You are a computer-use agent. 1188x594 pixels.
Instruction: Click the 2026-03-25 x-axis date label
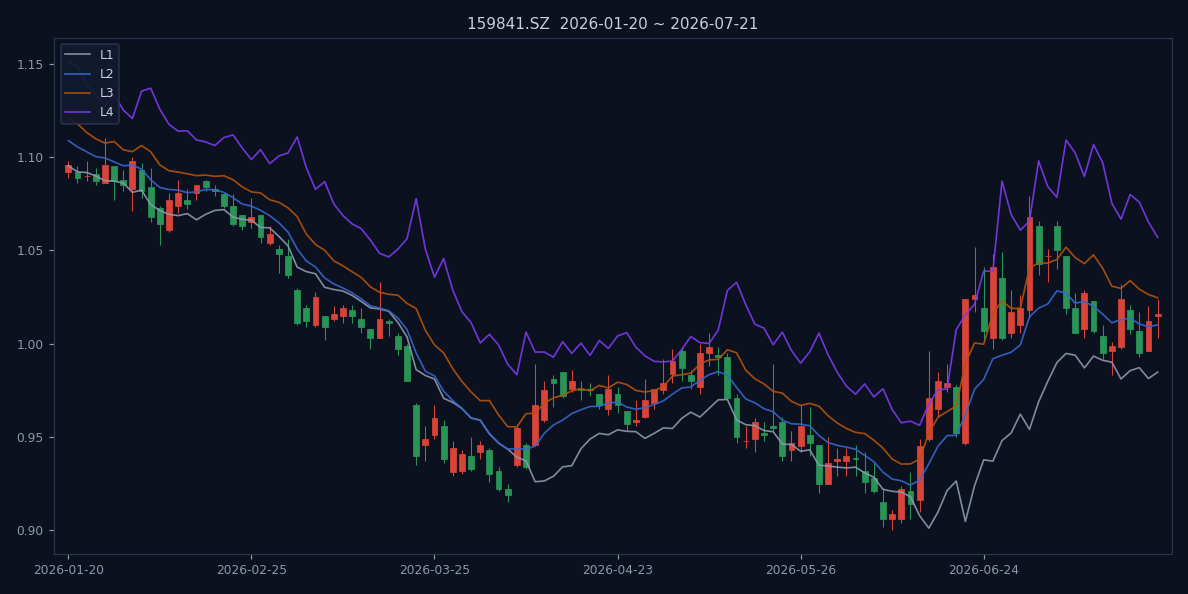click(435, 570)
